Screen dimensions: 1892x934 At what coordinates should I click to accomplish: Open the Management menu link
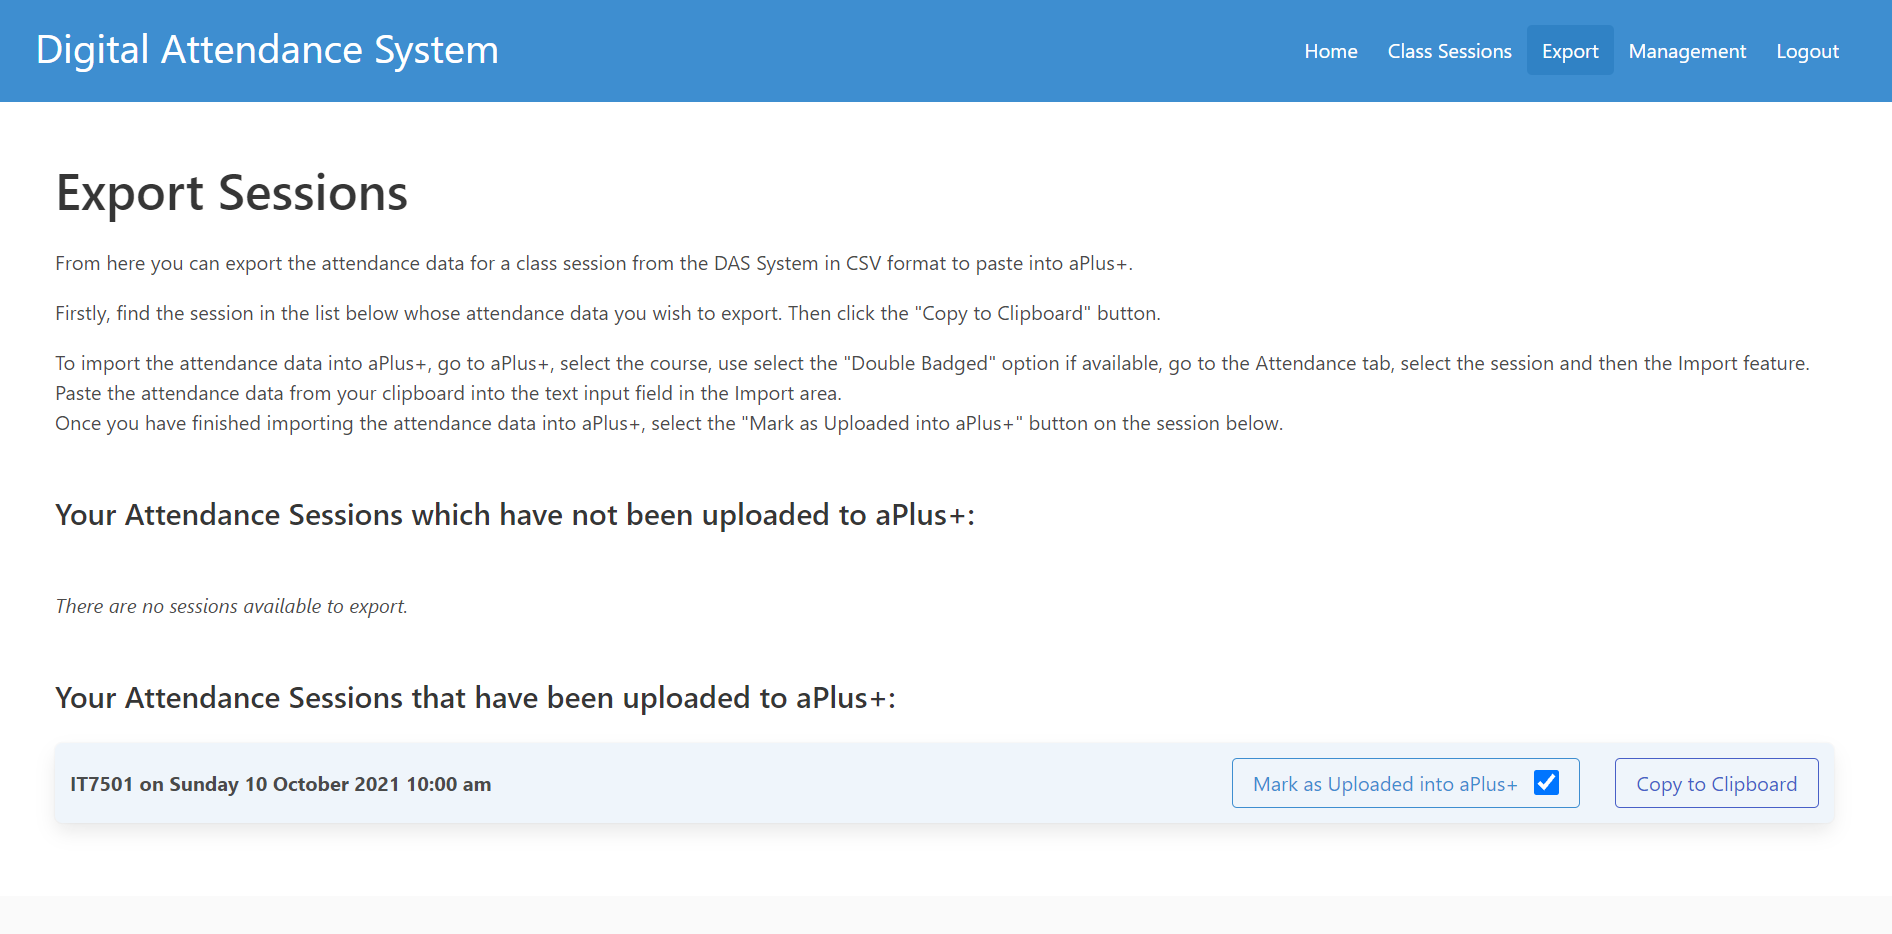coord(1687,51)
